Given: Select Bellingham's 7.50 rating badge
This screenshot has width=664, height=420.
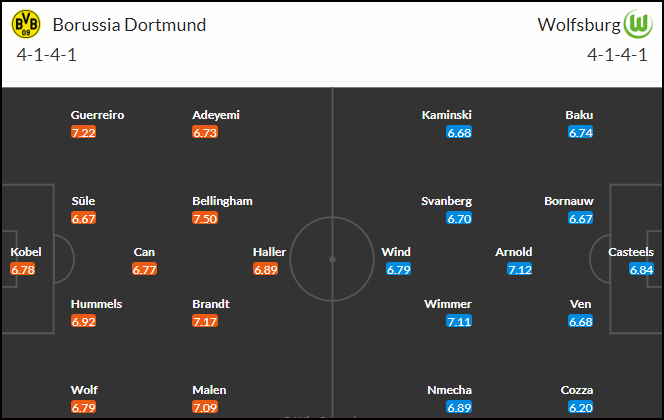Looking at the screenshot, I should (x=205, y=218).
